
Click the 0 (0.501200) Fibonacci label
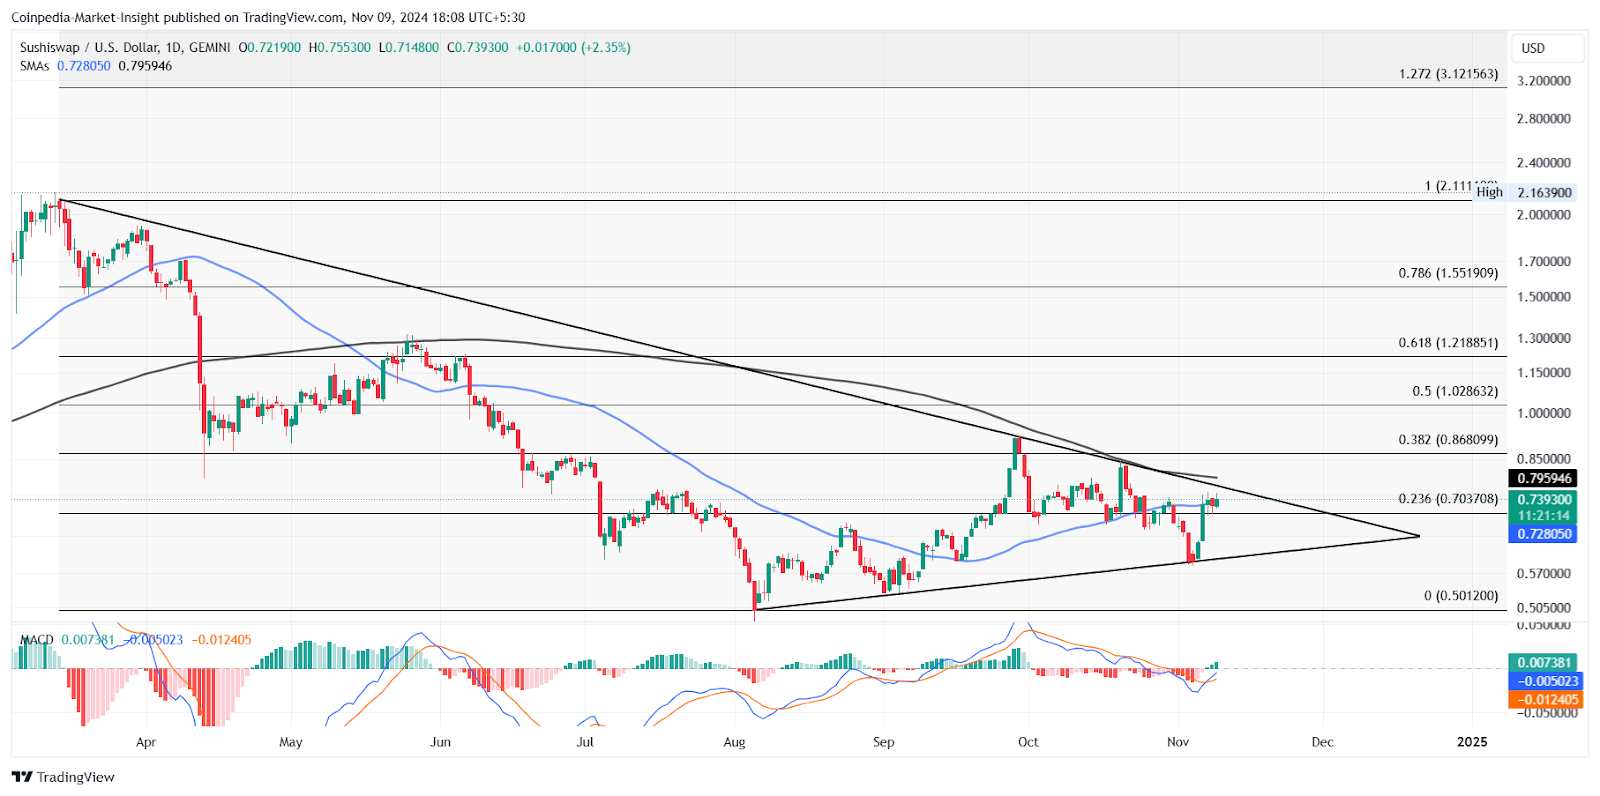pyautogui.click(x=1462, y=596)
